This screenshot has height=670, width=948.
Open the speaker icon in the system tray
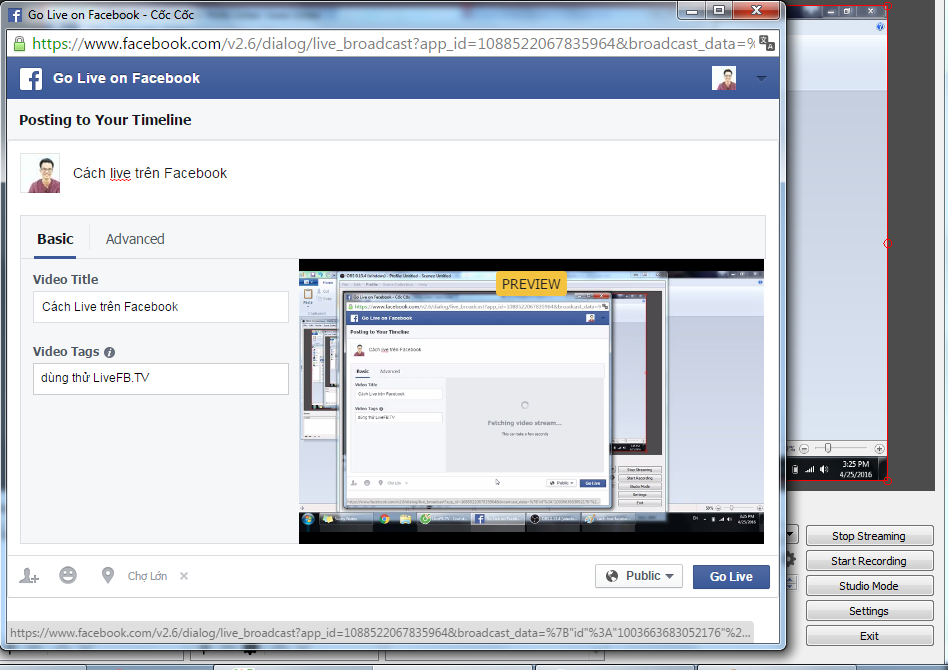point(824,467)
